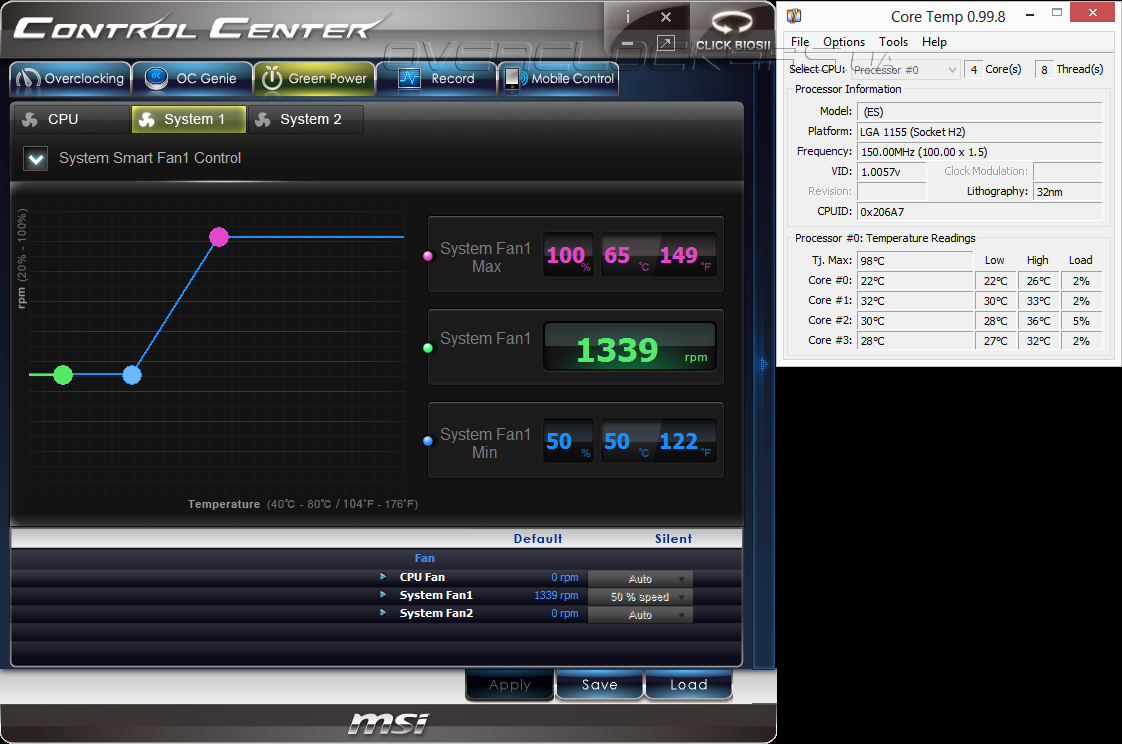Image resolution: width=1122 pixels, height=744 pixels.
Task: Click Core #0 temperature reading 22°C
Action: click(915, 280)
